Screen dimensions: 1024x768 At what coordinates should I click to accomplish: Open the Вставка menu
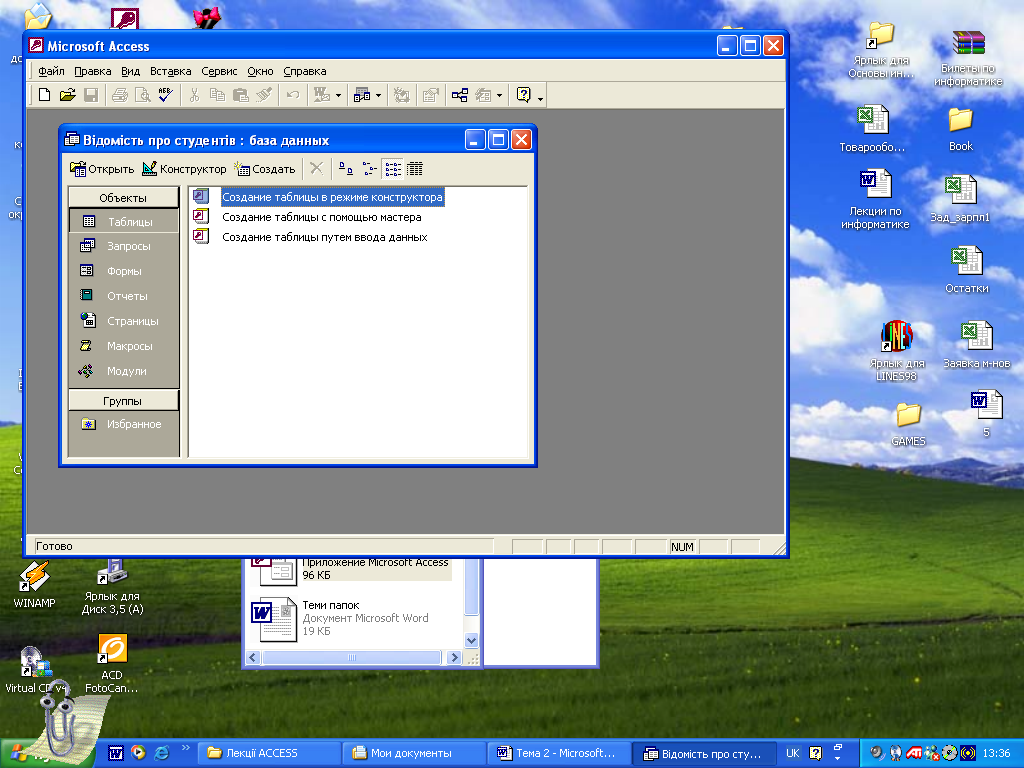(x=170, y=71)
